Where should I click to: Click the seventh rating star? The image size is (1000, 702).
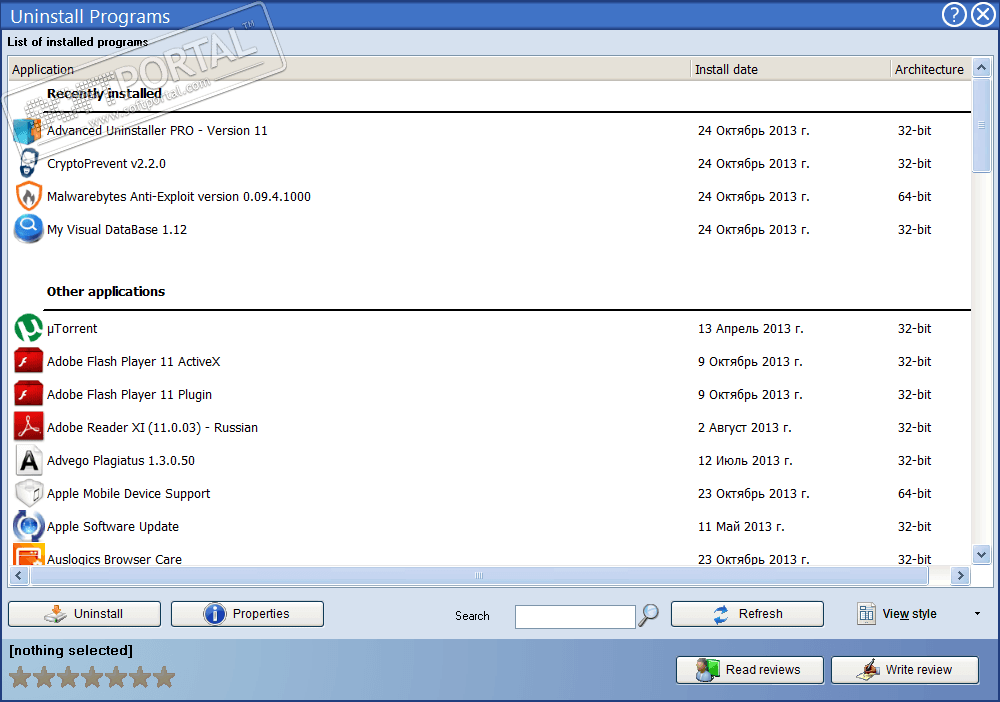click(164, 677)
